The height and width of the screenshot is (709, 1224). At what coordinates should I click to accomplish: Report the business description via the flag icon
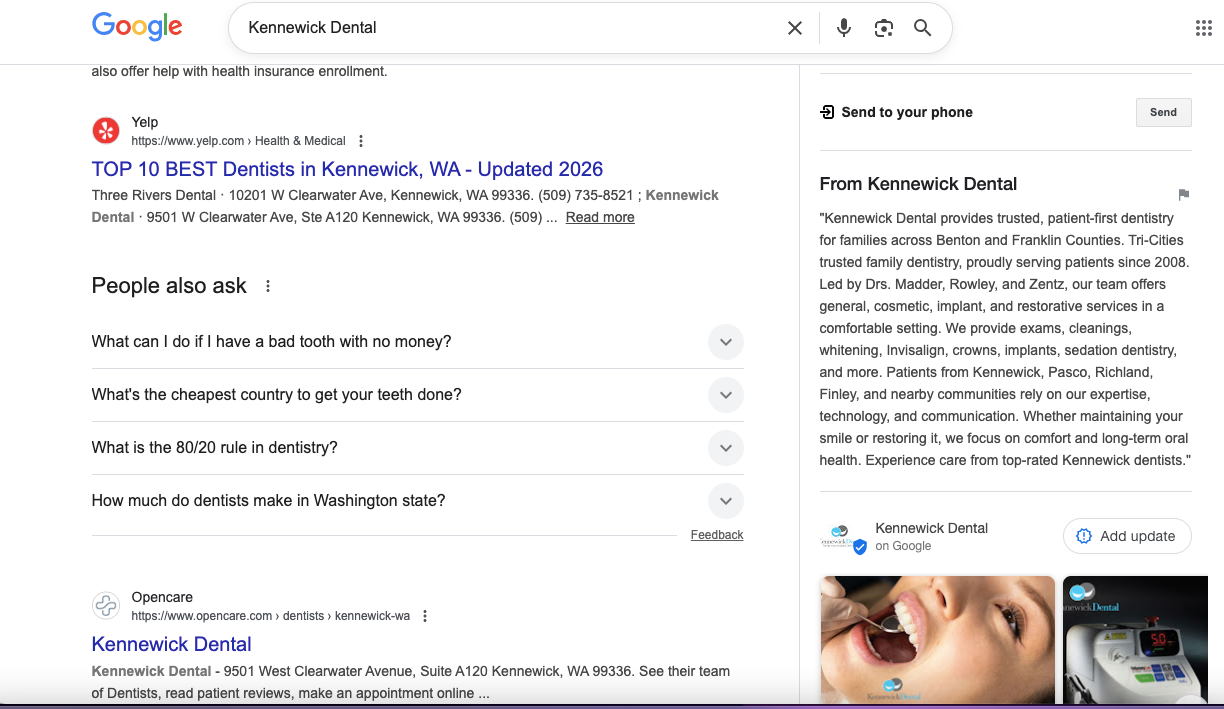tap(1184, 195)
